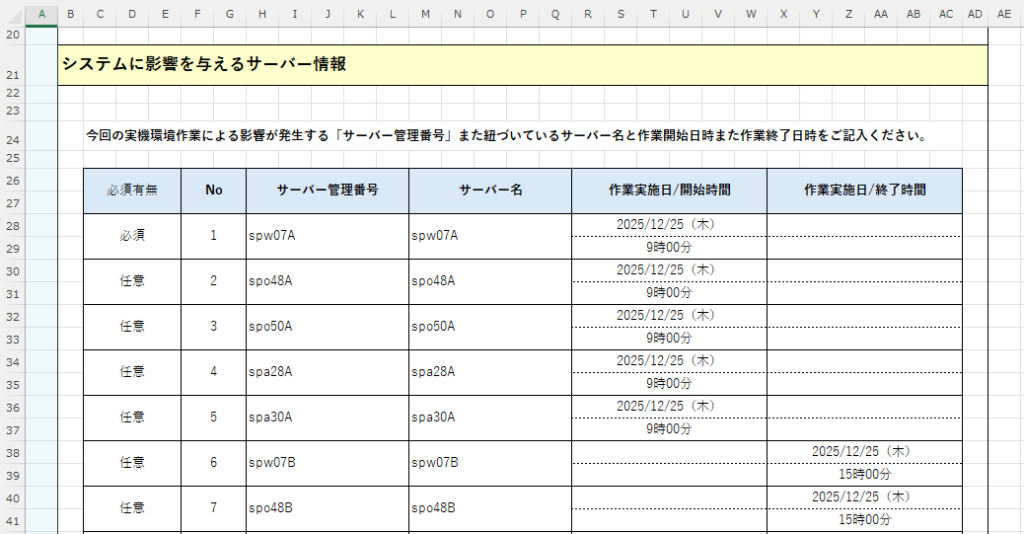Select column header A
1024x534 pixels.
coord(40,13)
